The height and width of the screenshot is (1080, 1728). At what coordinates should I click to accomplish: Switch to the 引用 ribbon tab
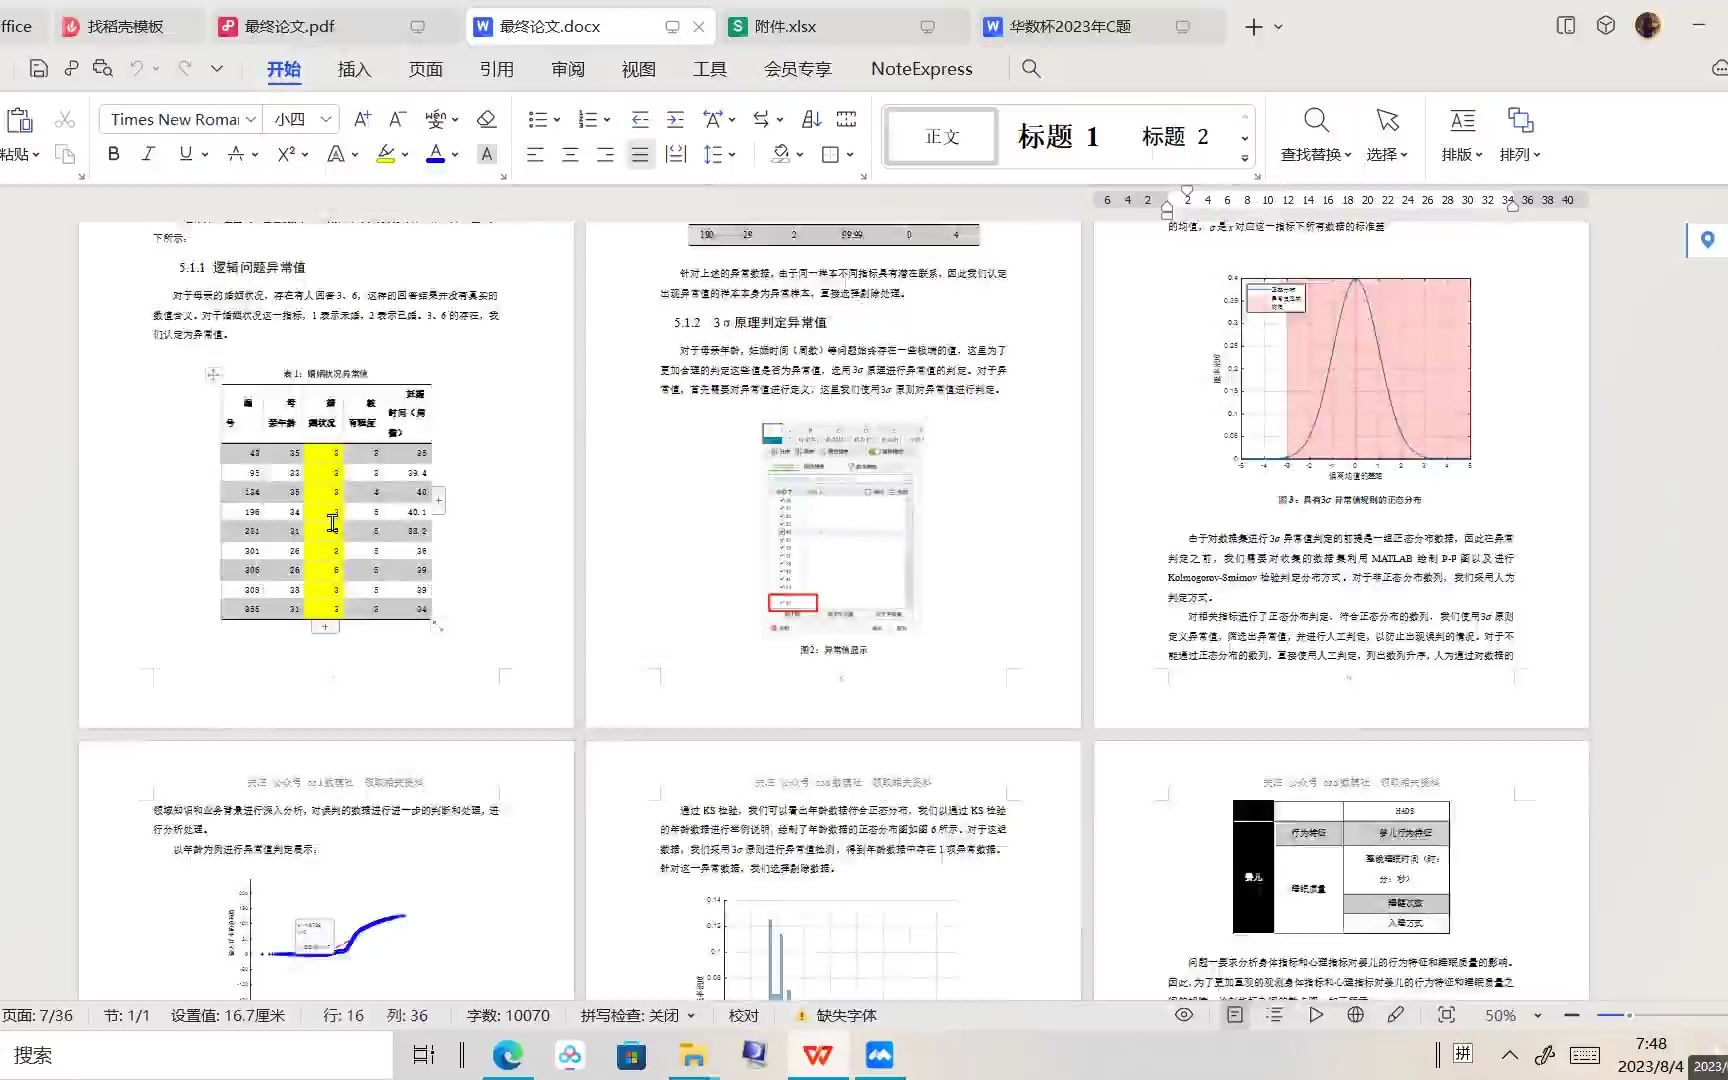(x=496, y=68)
